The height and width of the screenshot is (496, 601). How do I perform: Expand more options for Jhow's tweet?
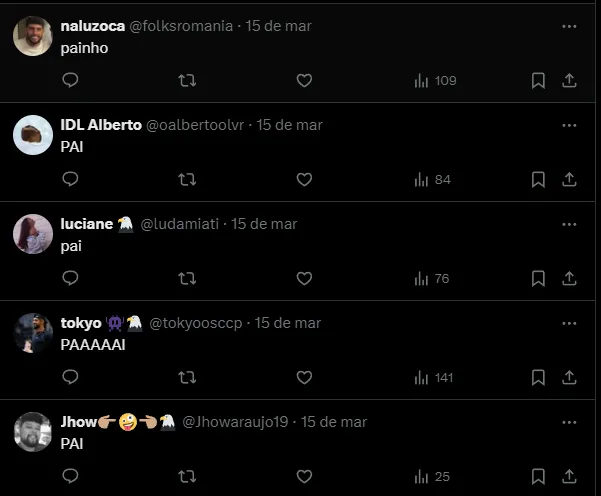point(569,422)
